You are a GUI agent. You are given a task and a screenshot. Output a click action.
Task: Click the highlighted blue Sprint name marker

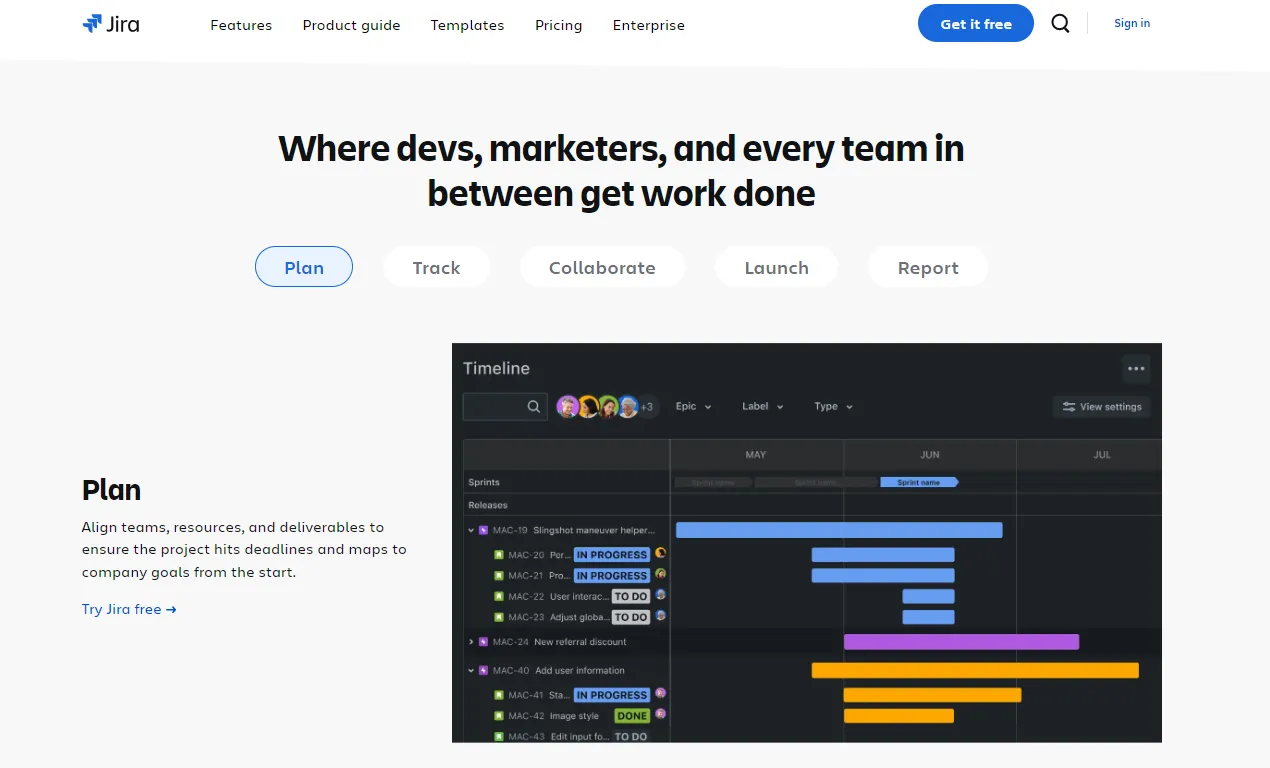point(919,482)
